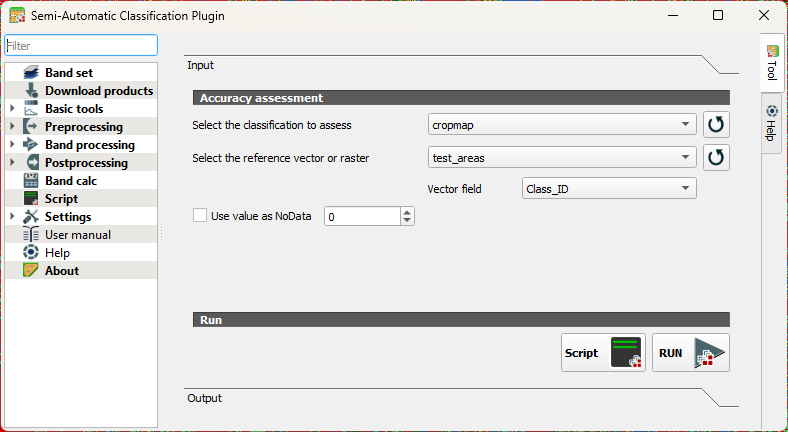Click the Download products icon
788x432 pixels.
[x=30, y=91]
